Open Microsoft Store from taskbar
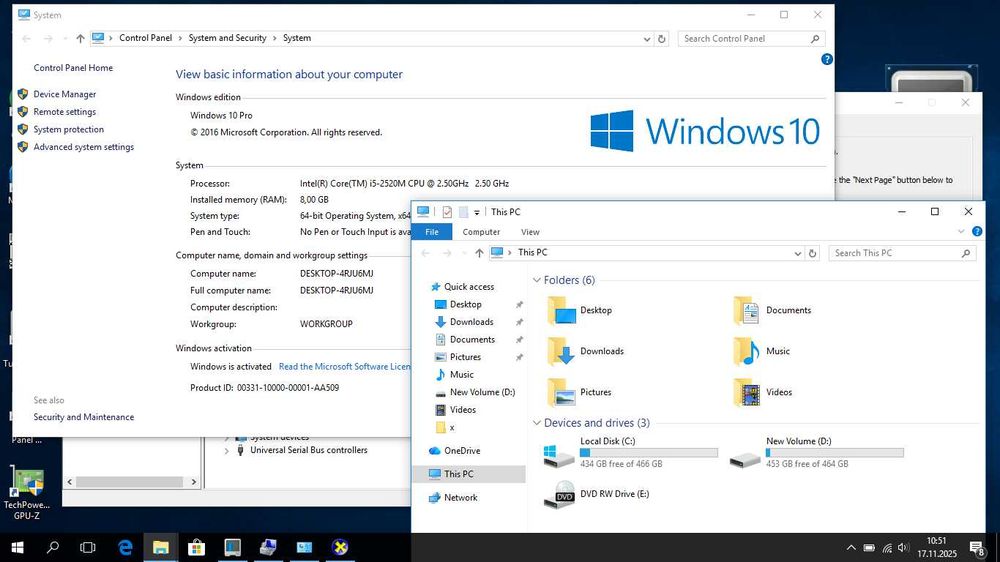 pos(196,547)
